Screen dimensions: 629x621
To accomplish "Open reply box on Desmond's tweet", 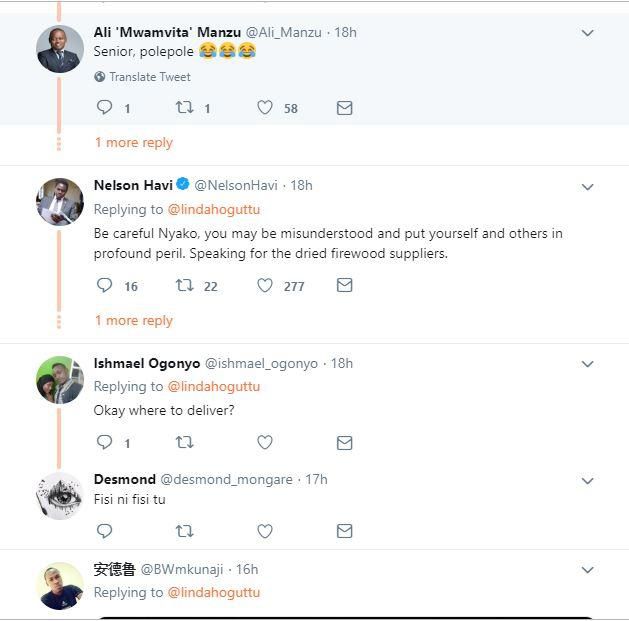I will tap(104, 531).
